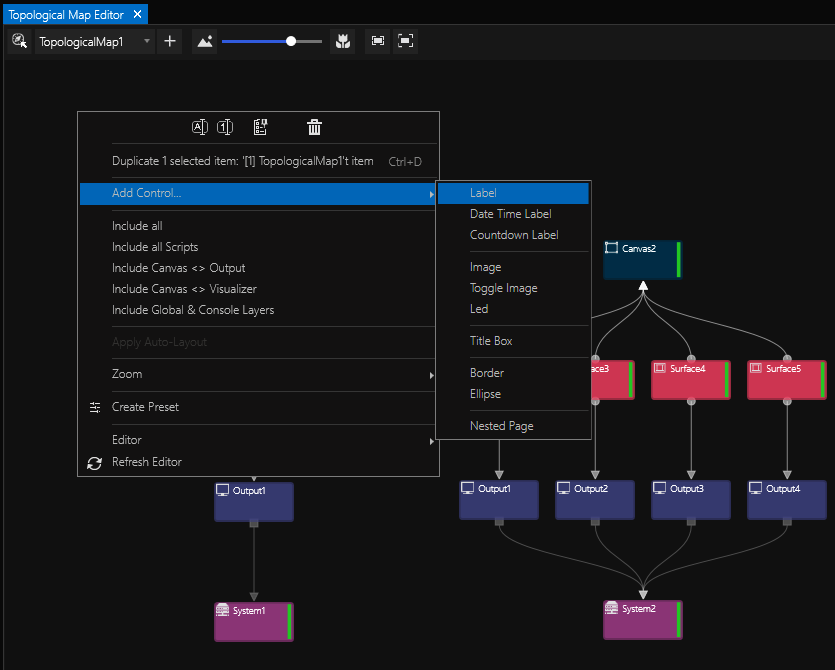The height and width of the screenshot is (670, 835).
Task: Click the smaller fit-to-view frame icon
Action: (378, 41)
